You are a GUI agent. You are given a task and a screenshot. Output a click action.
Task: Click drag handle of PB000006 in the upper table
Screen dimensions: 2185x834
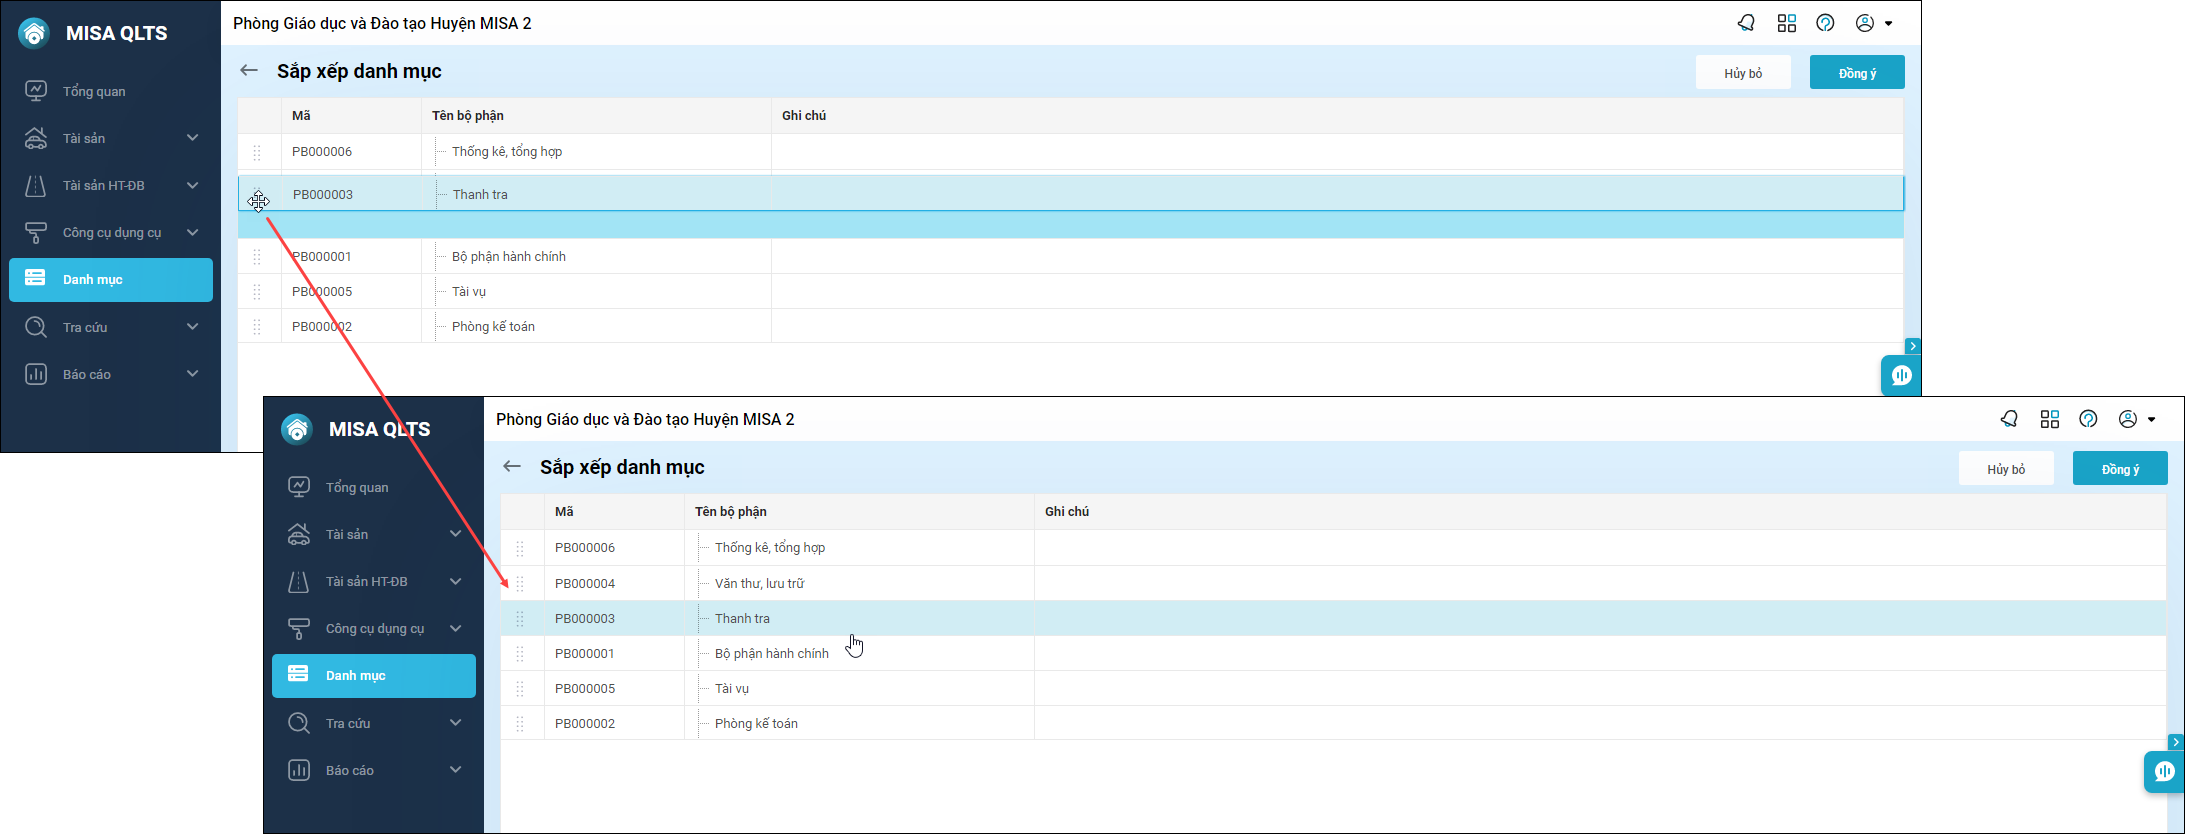(257, 152)
